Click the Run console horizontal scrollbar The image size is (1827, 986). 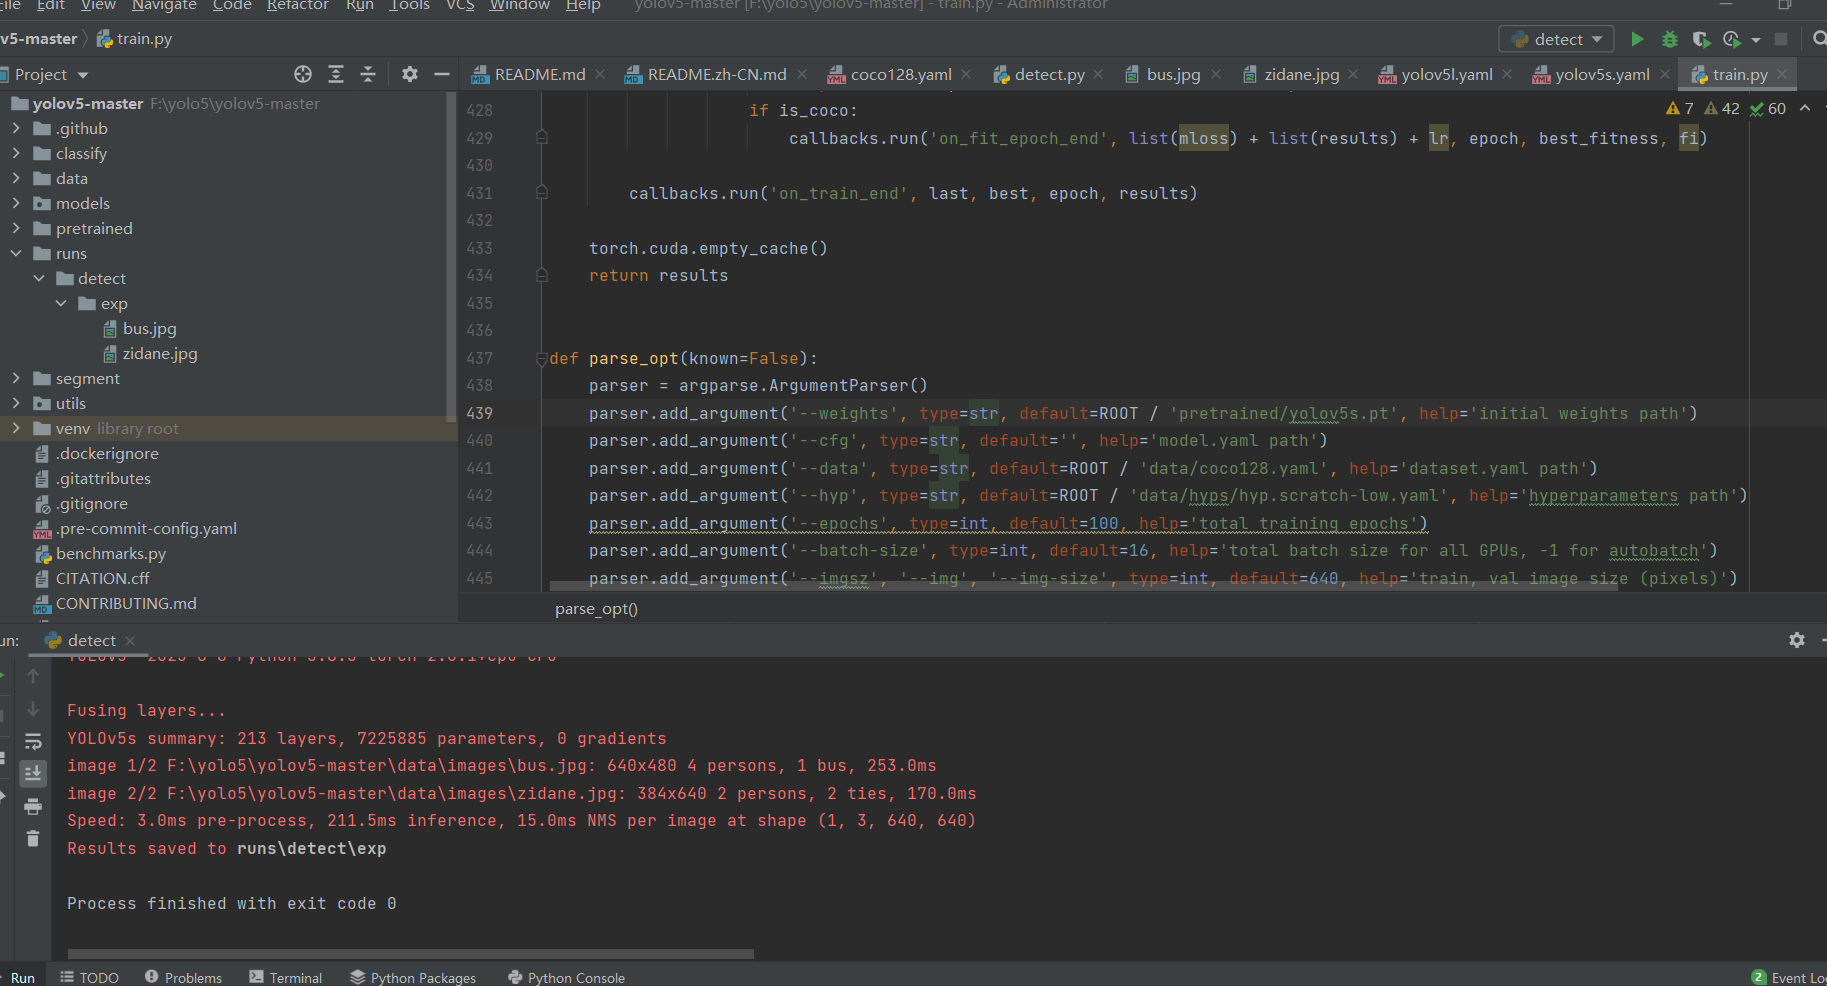pos(410,953)
